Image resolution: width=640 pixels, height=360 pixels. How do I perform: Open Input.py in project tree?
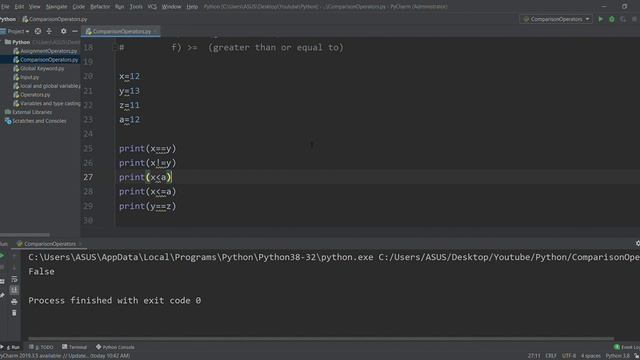(26, 77)
